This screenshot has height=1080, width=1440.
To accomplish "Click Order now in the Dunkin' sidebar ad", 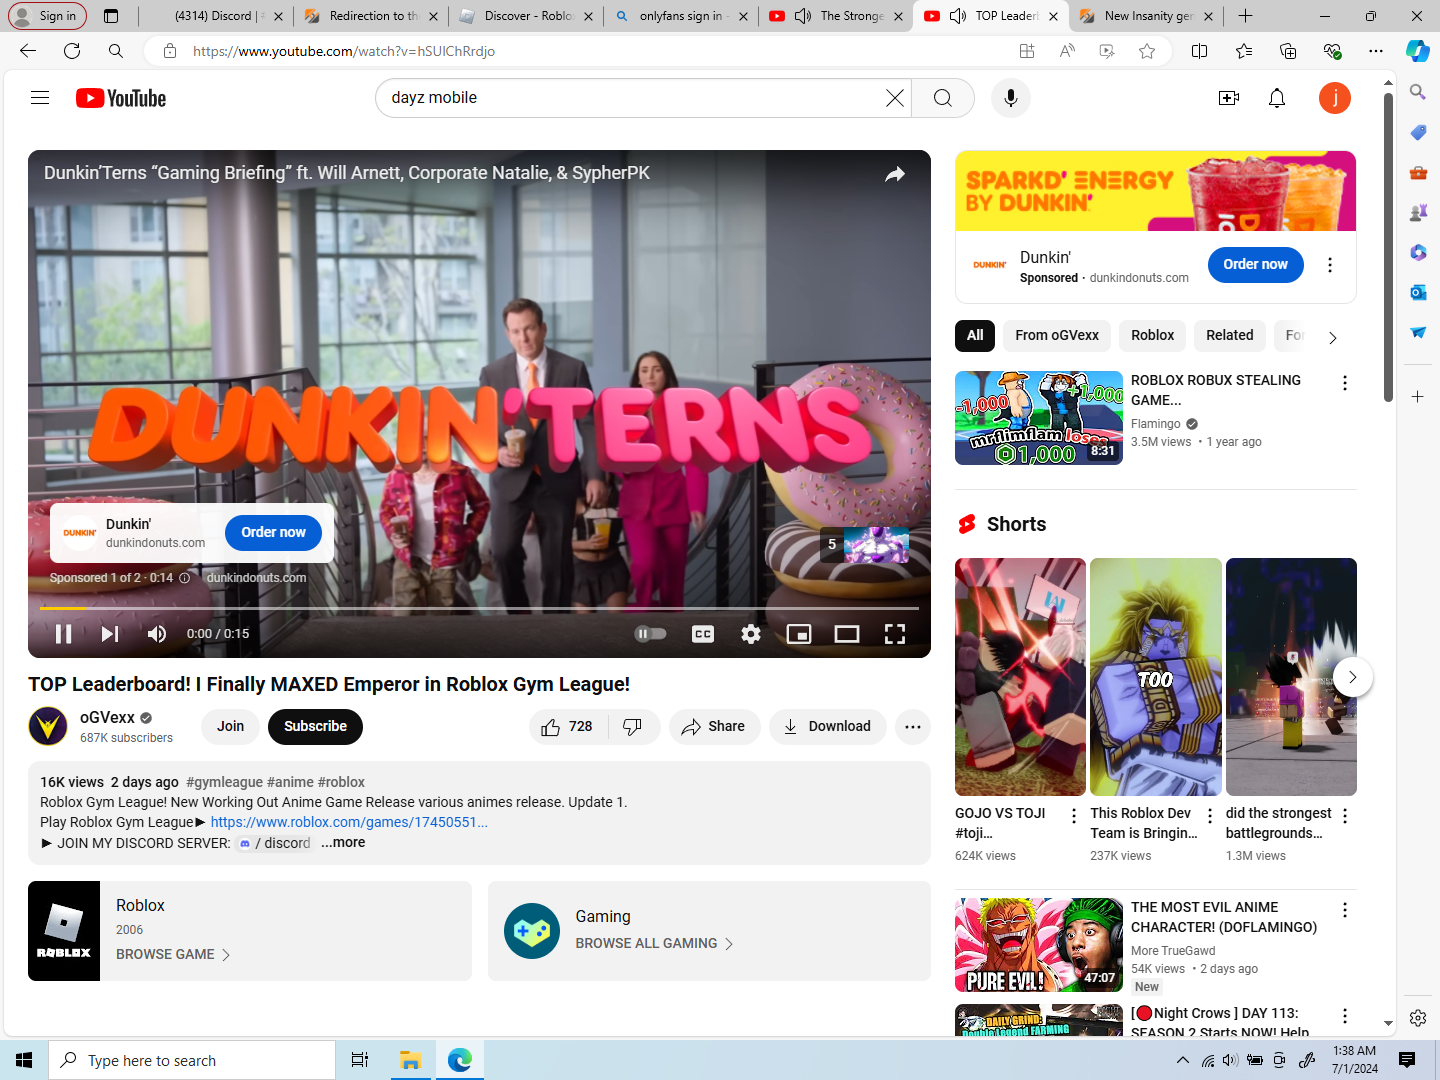I will (1256, 265).
